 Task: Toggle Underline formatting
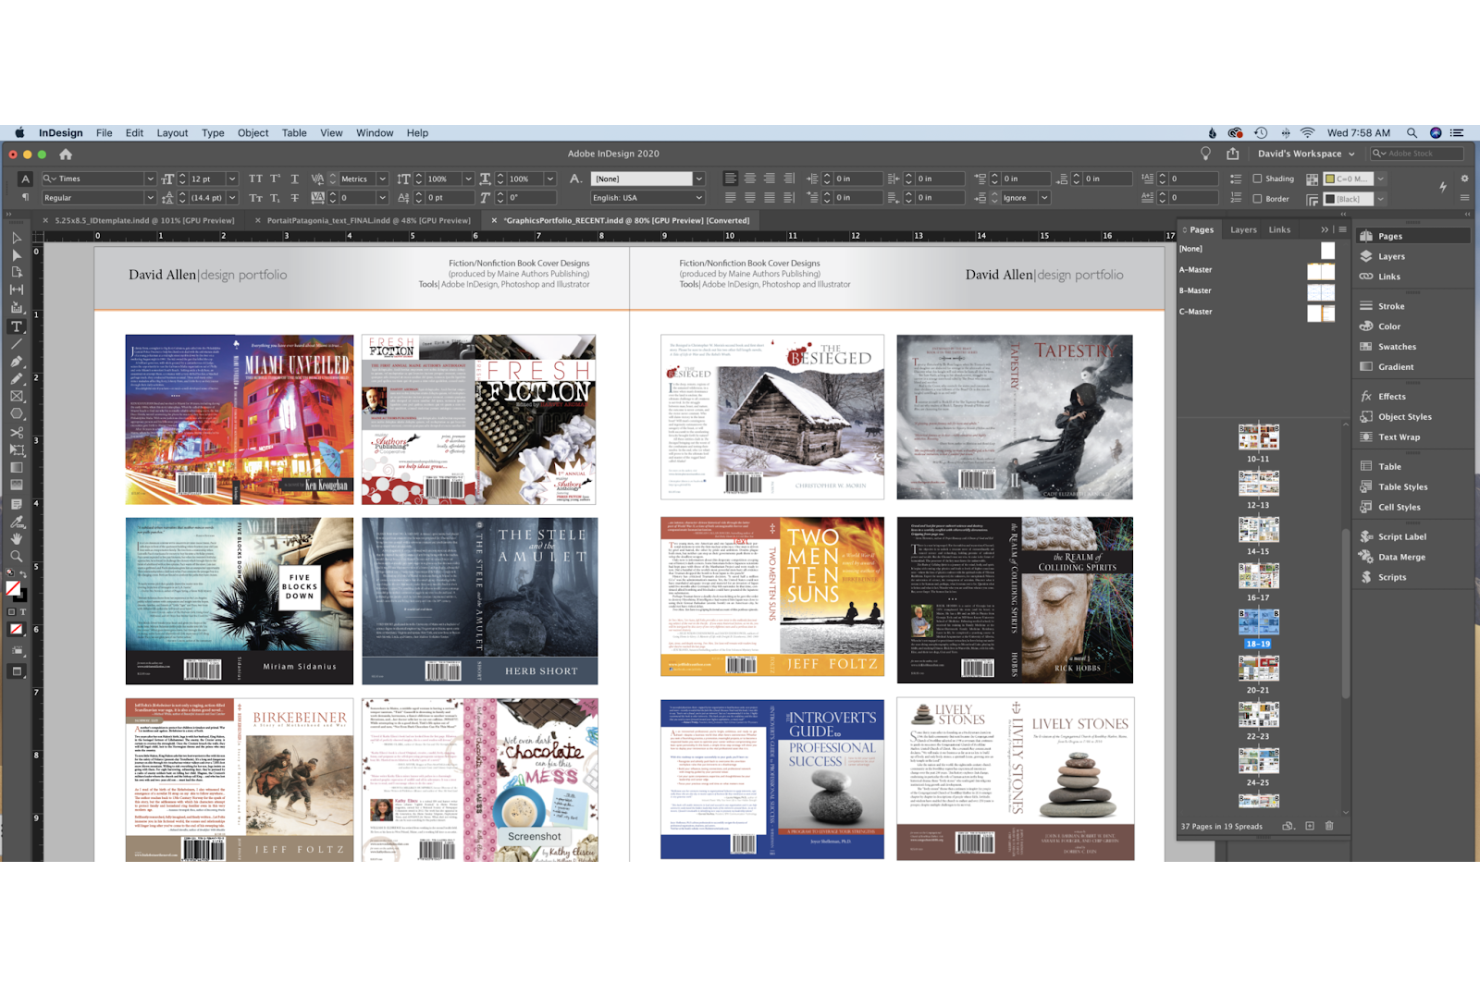point(294,179)
